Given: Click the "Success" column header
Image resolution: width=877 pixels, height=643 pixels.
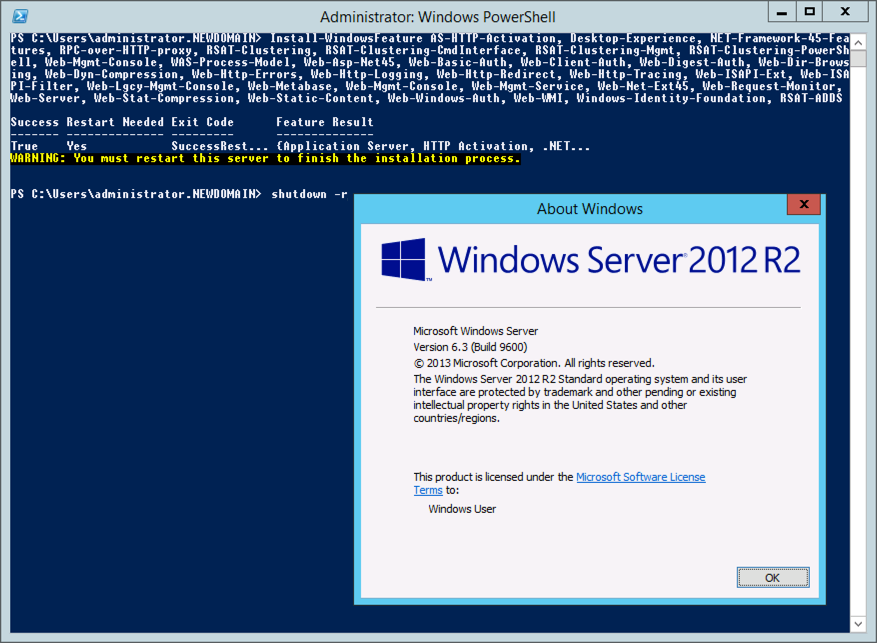Looking at the screenshot, I should (x=35, y=122).
